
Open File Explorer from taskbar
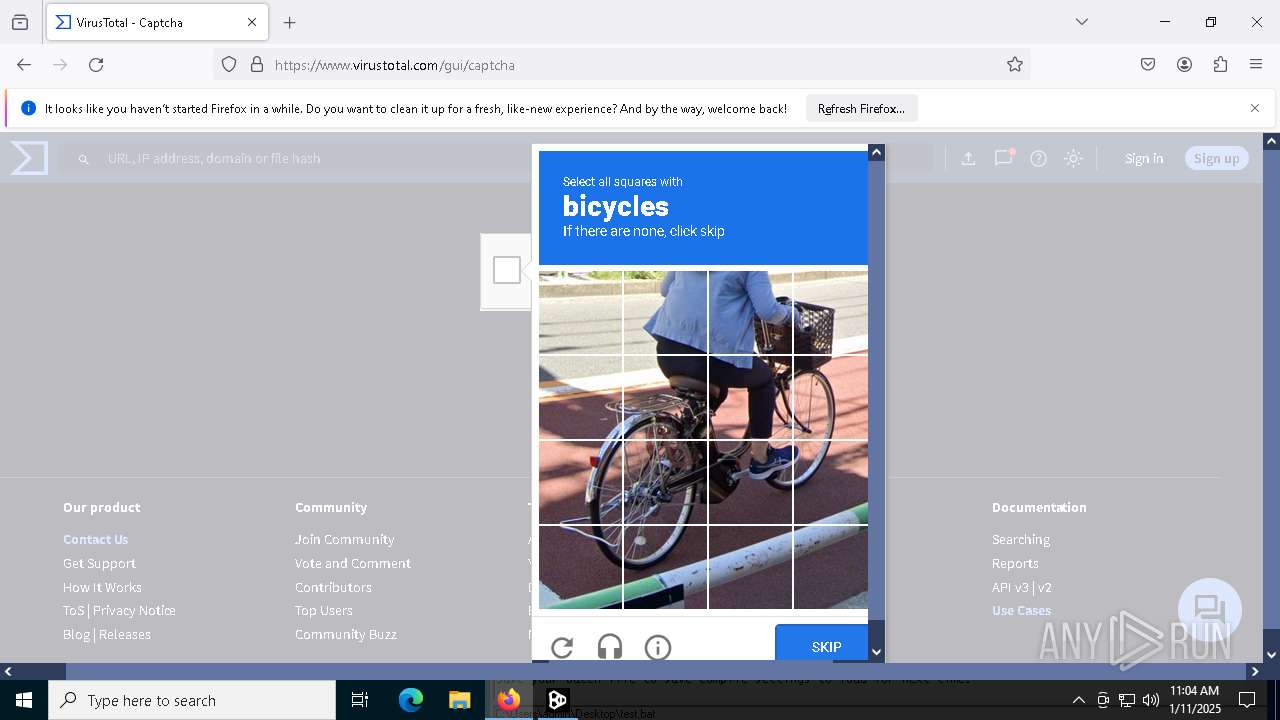click(x=459, y=700)
